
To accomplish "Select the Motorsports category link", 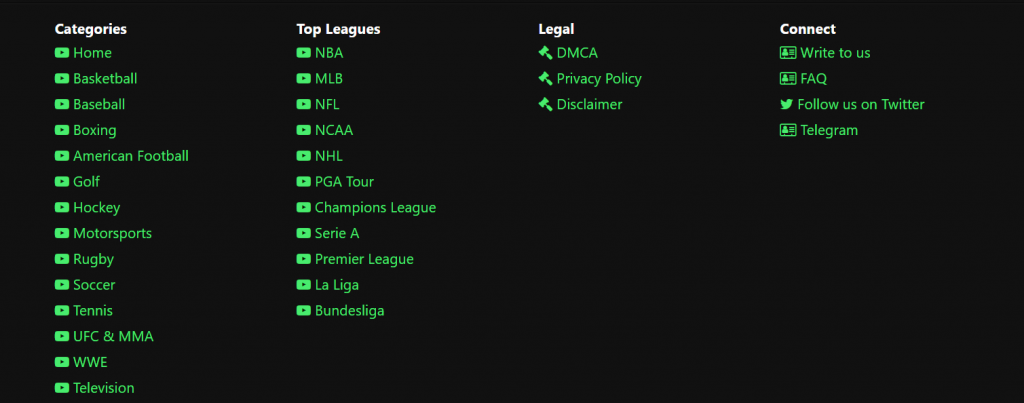I will (112, 233).
